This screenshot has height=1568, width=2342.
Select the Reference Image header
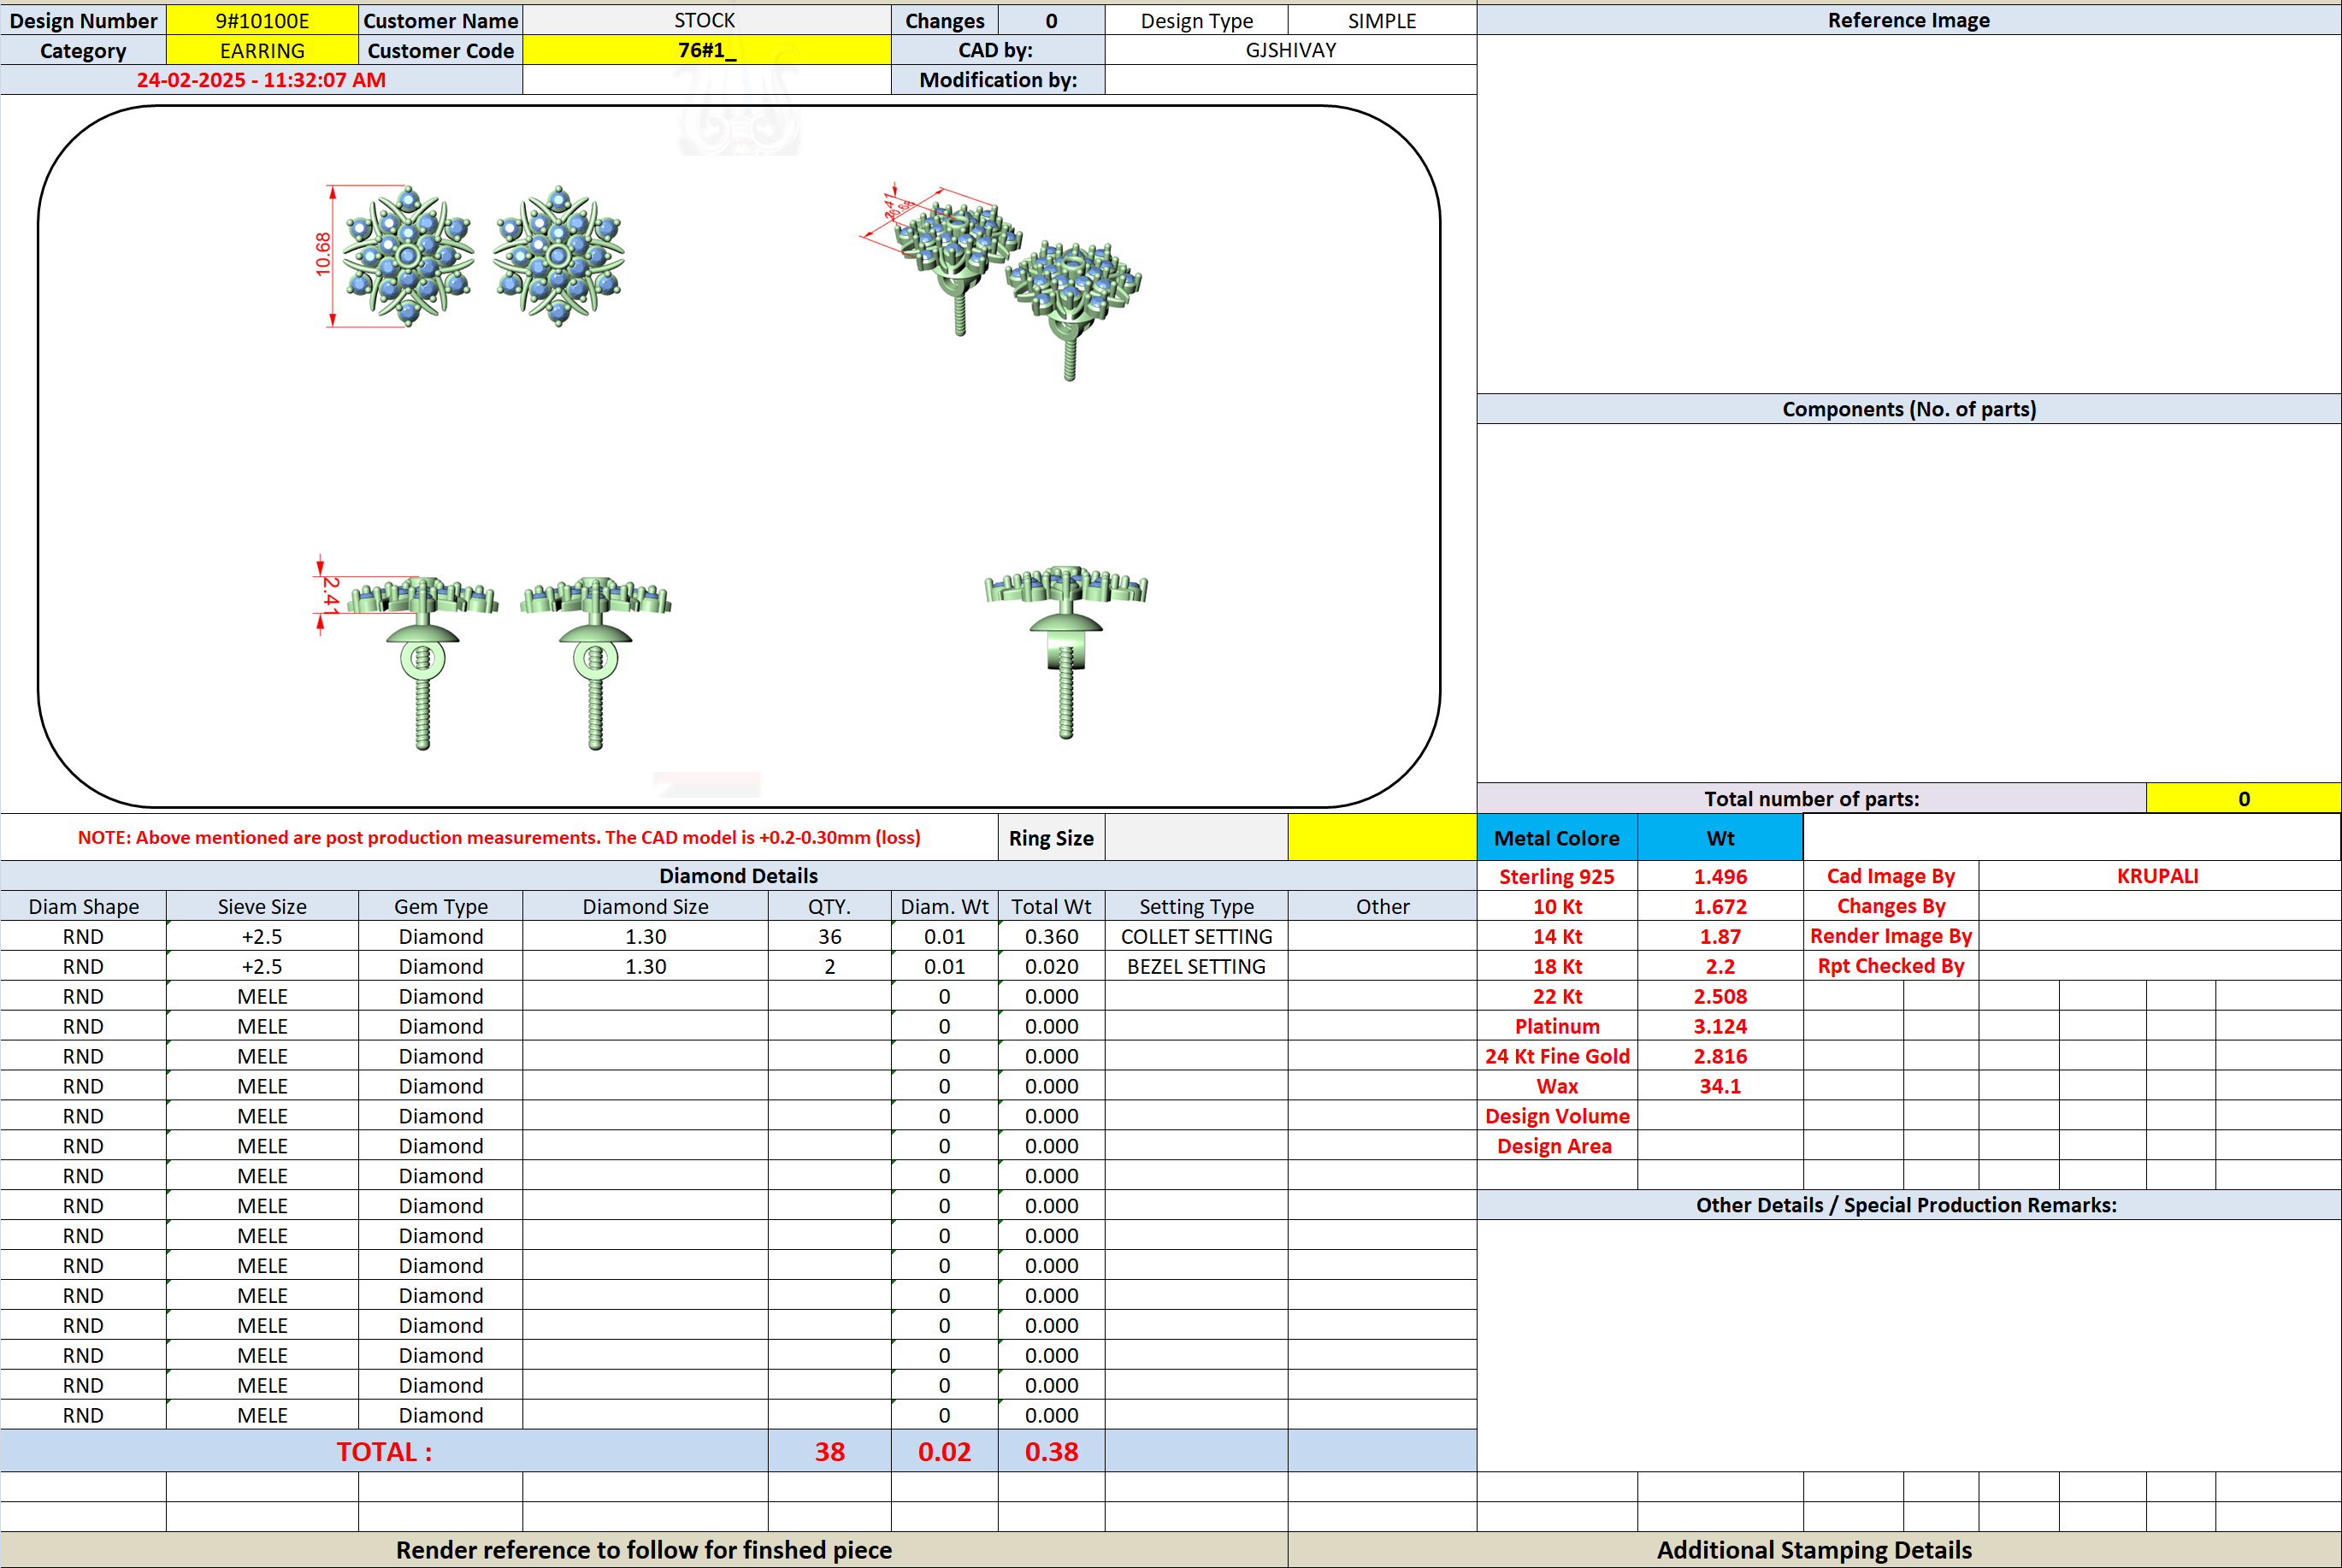1908,20
